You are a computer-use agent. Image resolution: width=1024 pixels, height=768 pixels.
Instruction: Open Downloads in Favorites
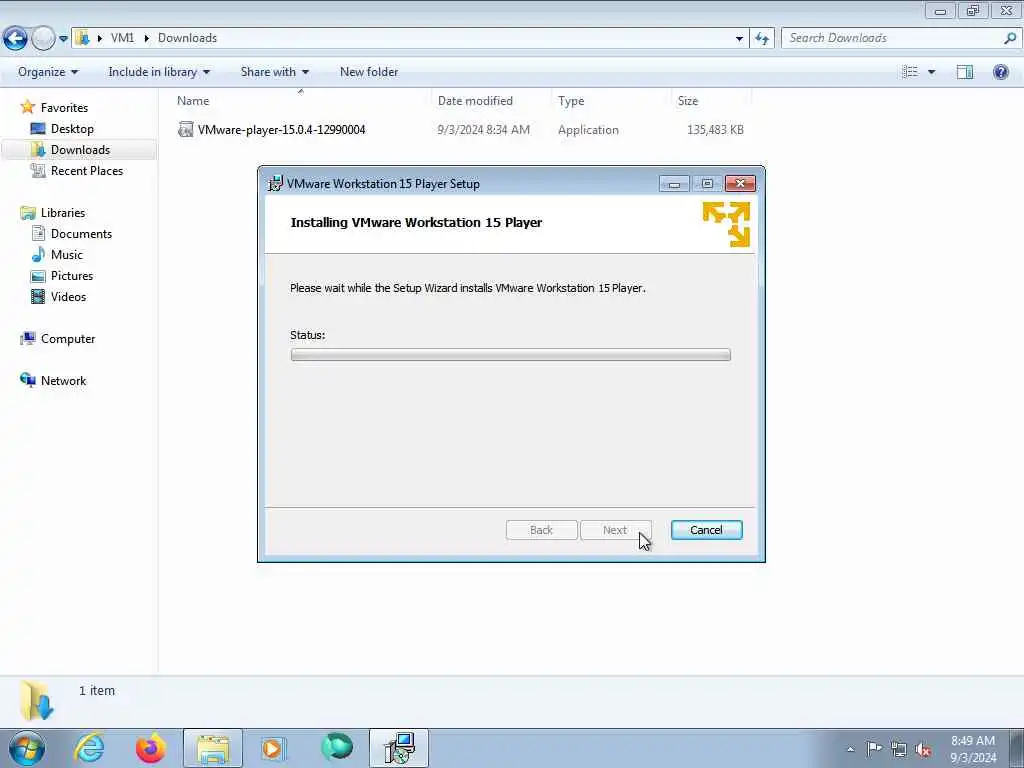click(80, 150)
